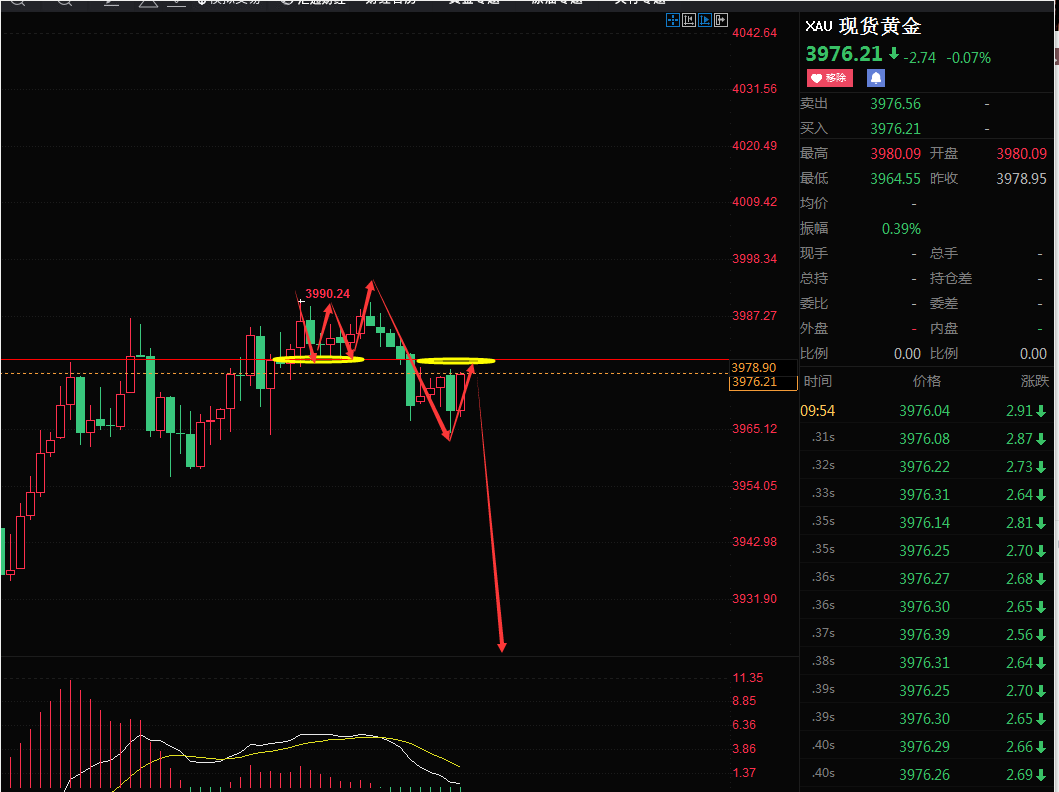Screen dimensions: 1059x792
Task: Click the 价格 column header
Action: pos(927,381)
